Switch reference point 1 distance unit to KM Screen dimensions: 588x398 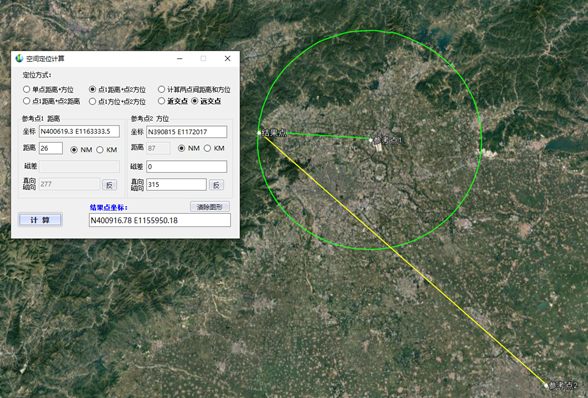click(107, 150)
